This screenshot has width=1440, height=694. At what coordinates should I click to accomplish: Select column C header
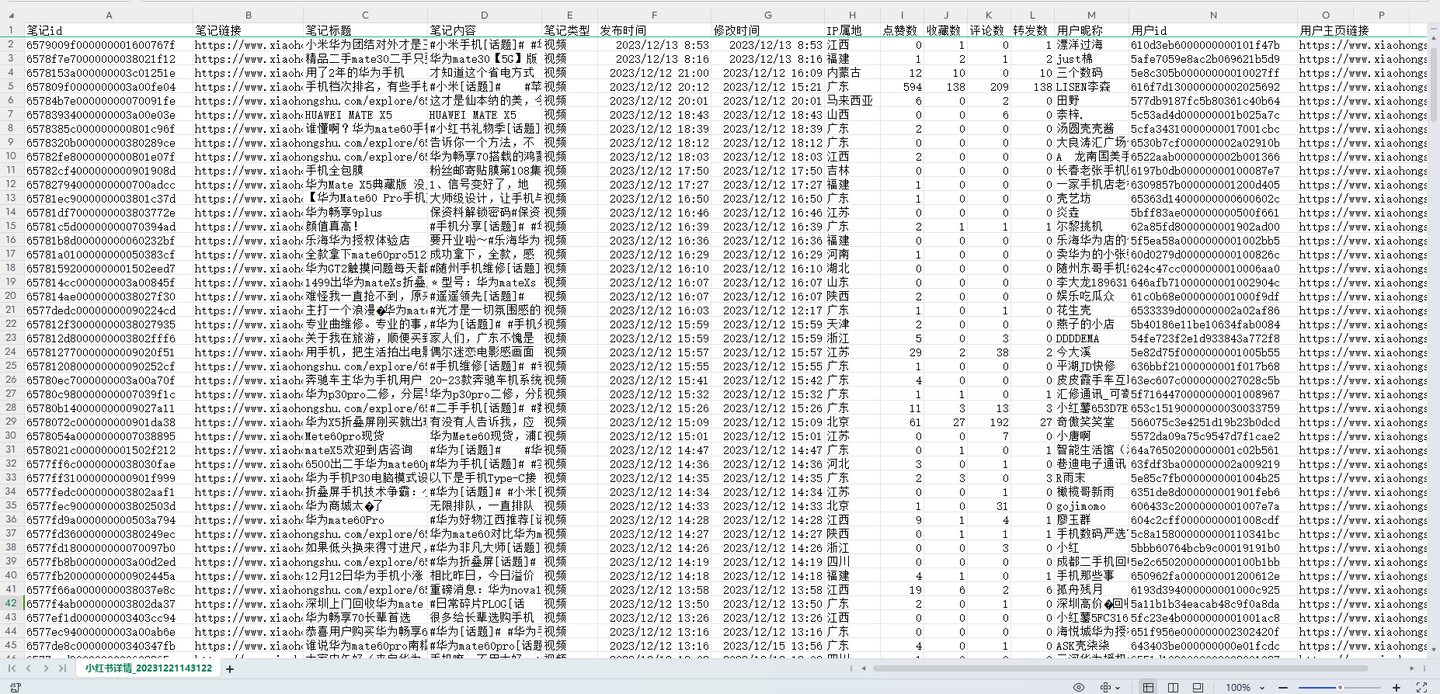[x=366, y=15]
